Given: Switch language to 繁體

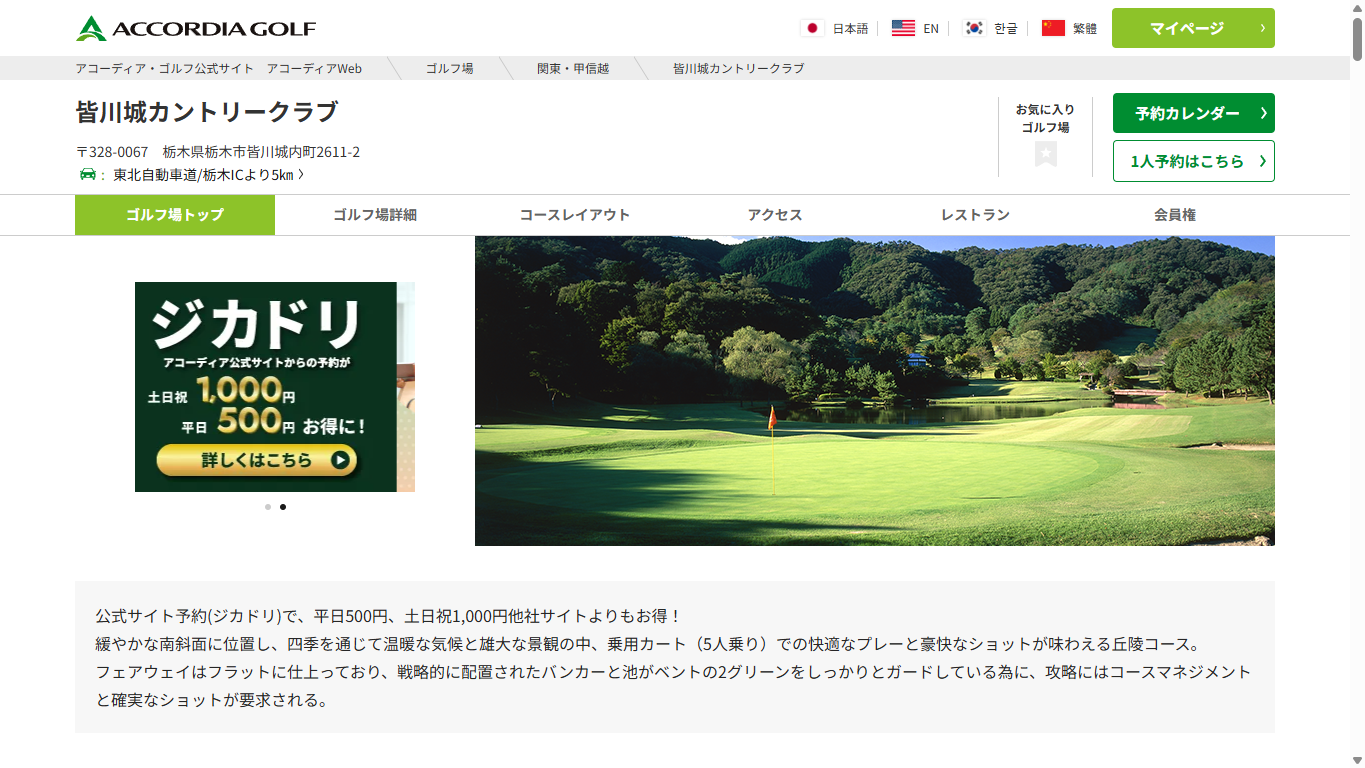Looking at the screenshot, I should point(1085,28).
